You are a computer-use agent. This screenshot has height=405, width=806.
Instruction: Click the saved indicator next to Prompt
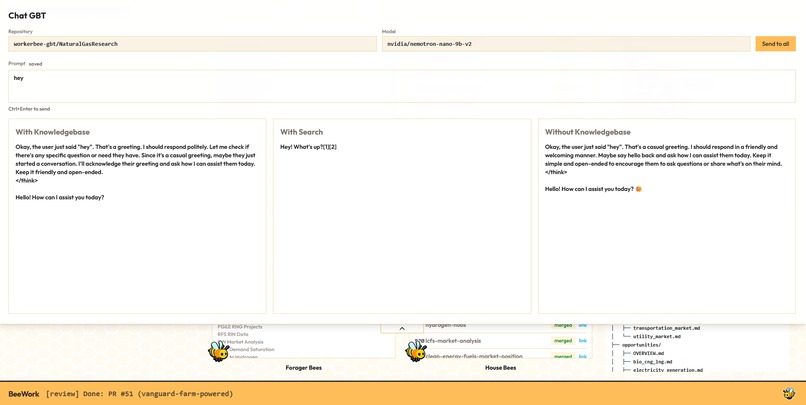pos(35,64)
